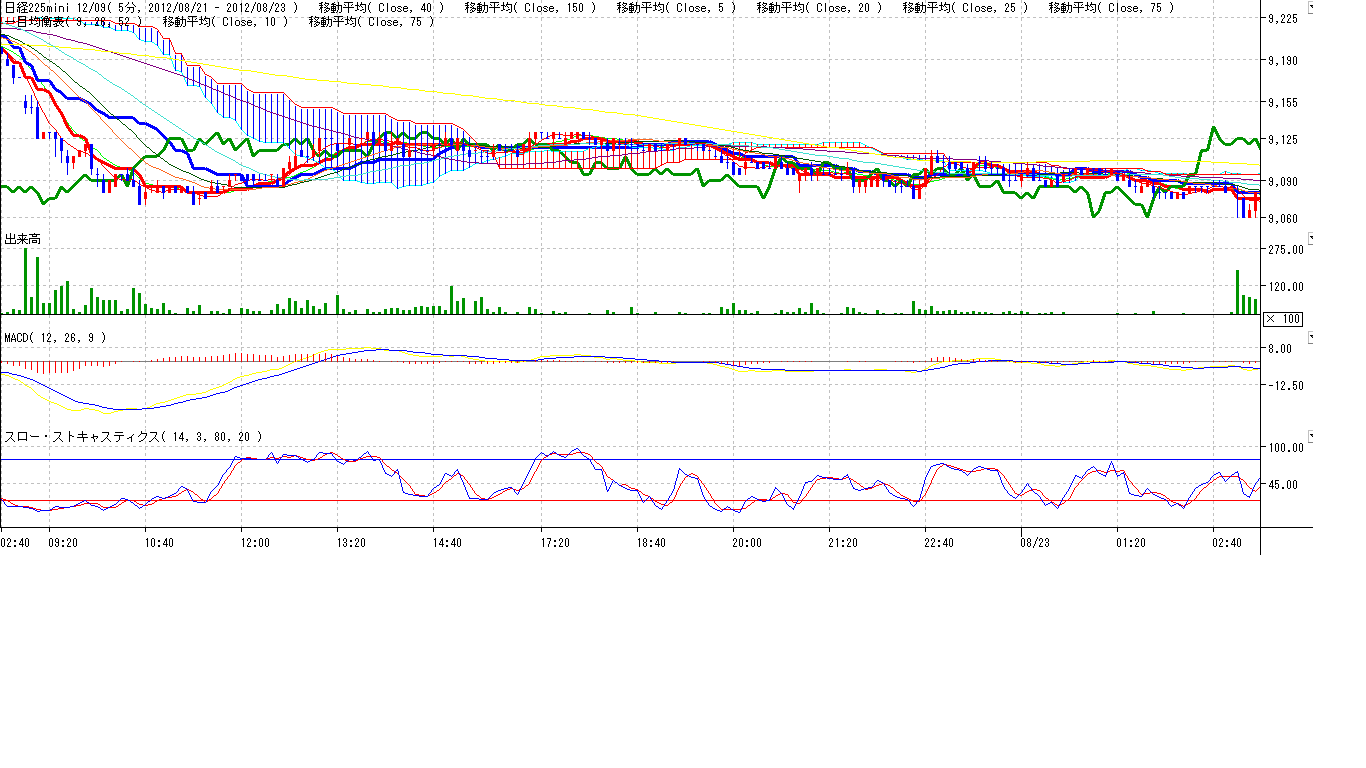Screen dimensions: 1366x768
Task: Click the 日均衡表 Ichimoku indicator label
Action: (78, 21)
